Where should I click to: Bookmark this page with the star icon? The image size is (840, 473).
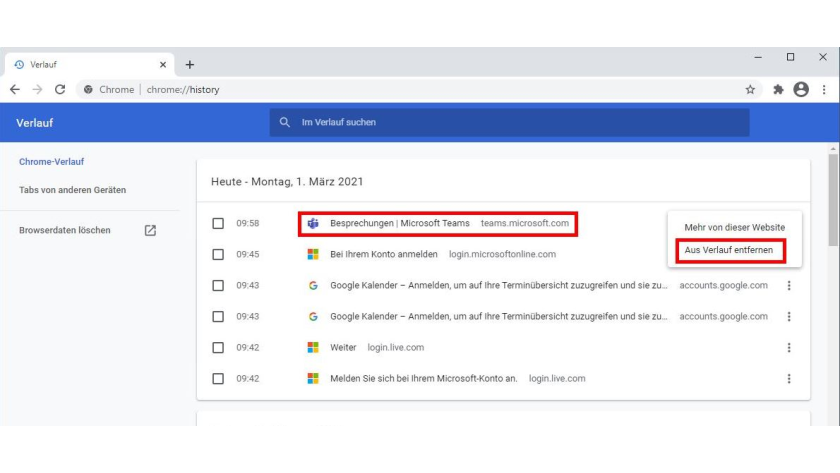coord(750,89)
